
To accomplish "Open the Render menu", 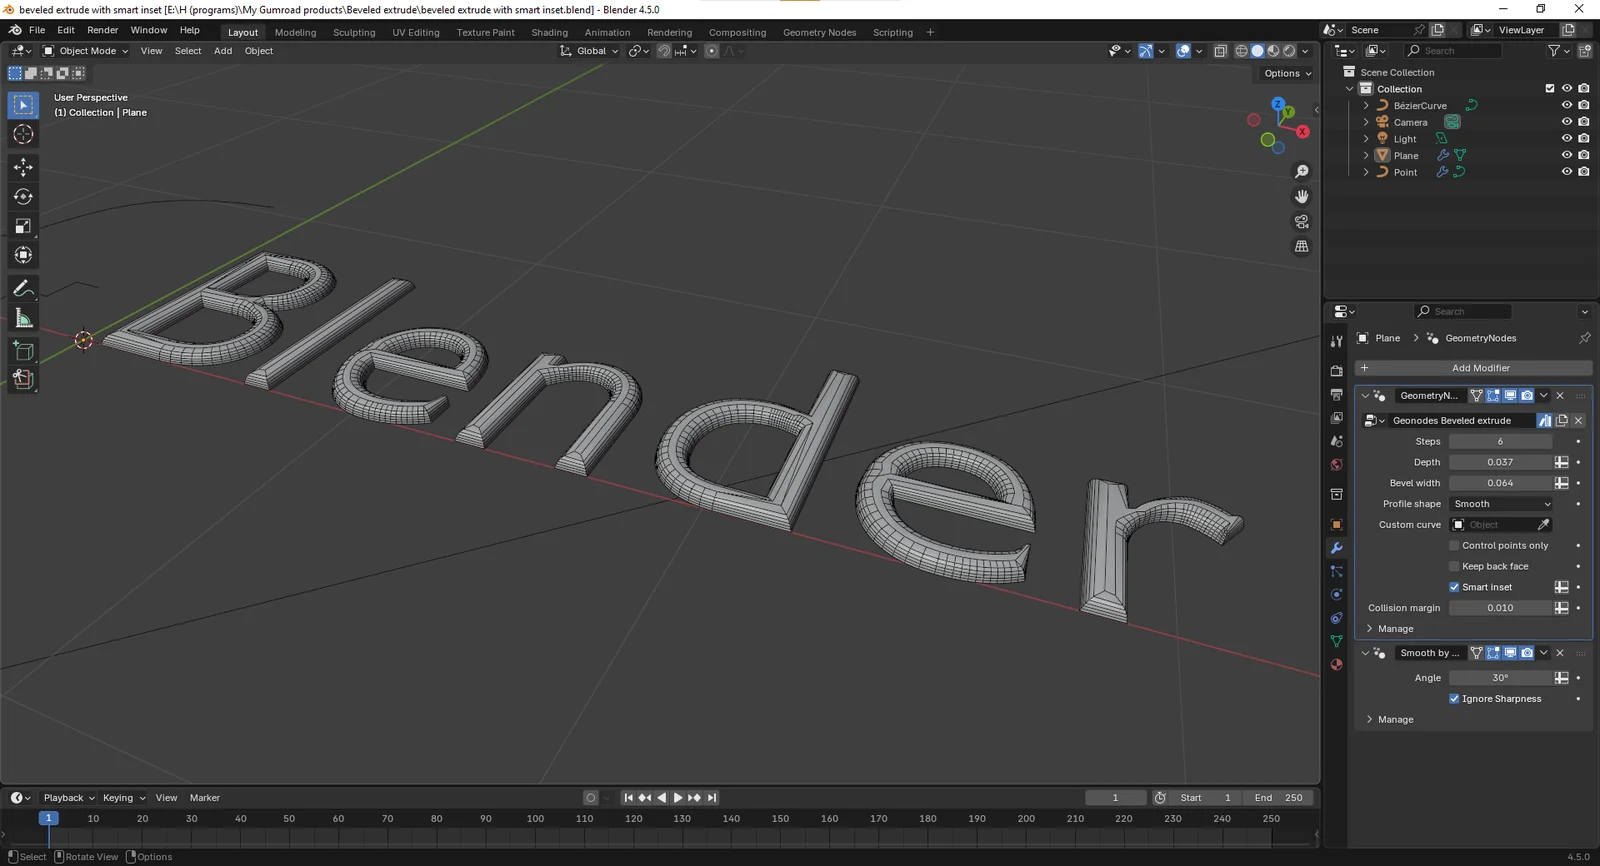I will (x=102, y=30).
